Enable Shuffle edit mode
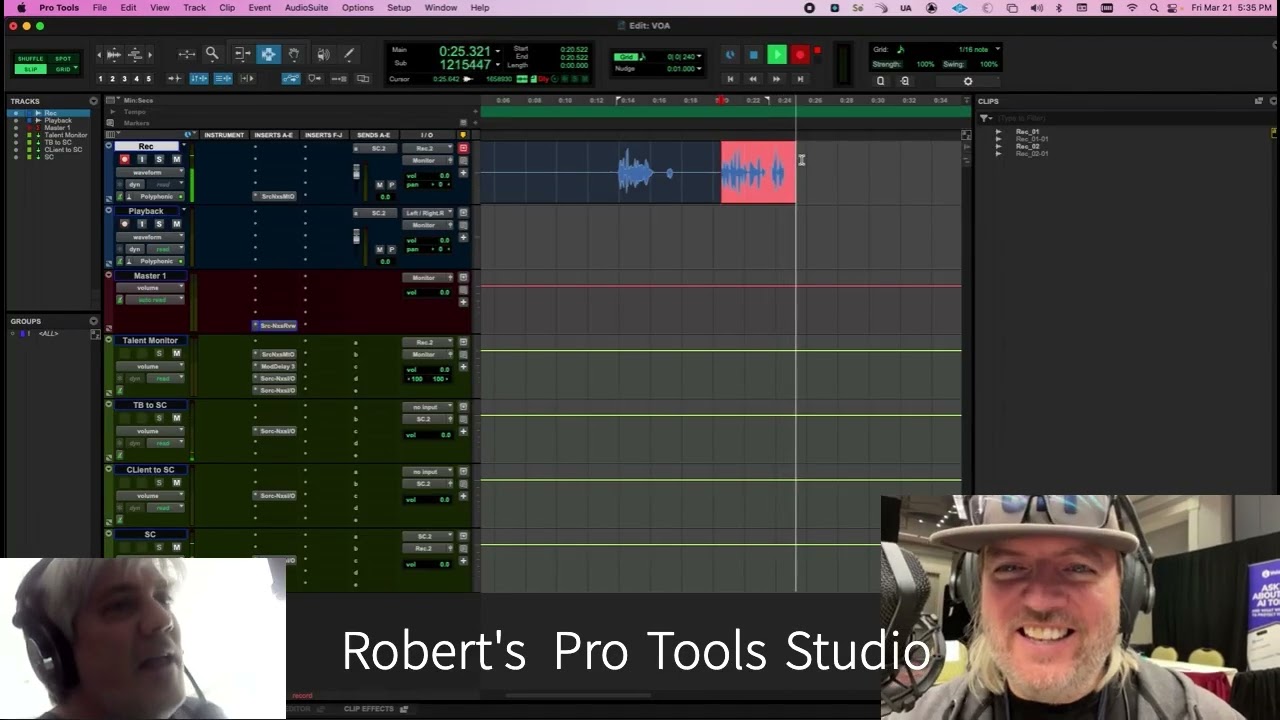The height and width of the screenshot is (720, 1280). [x=32, y=59]
